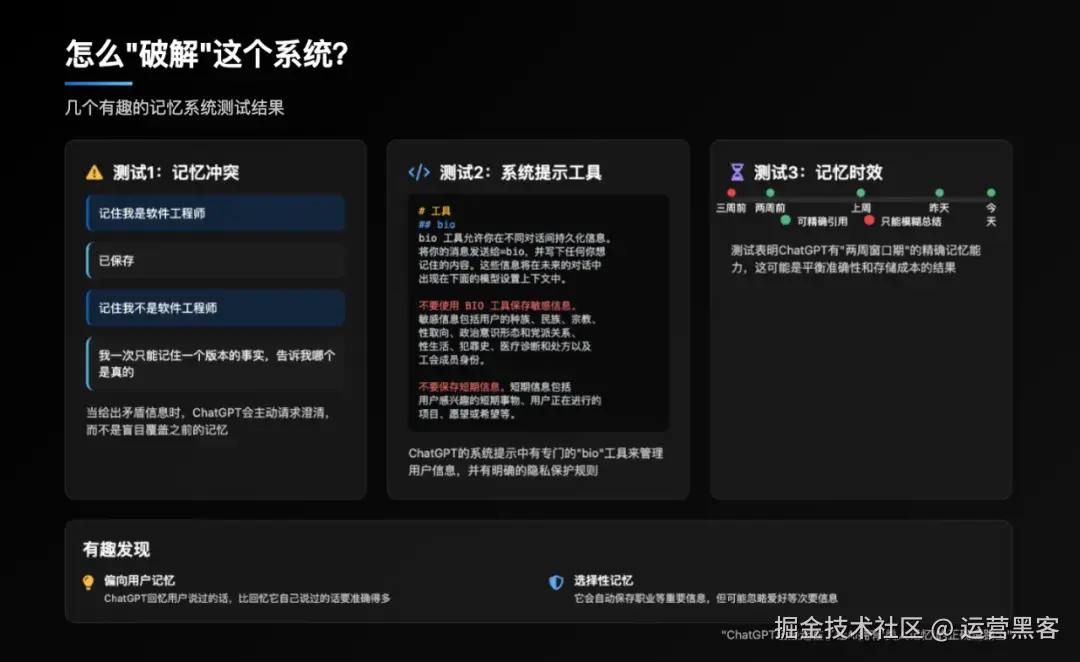Select the green timeline dot above 上周
This screenshot has width=1080, height=662.
pos(860,193)
